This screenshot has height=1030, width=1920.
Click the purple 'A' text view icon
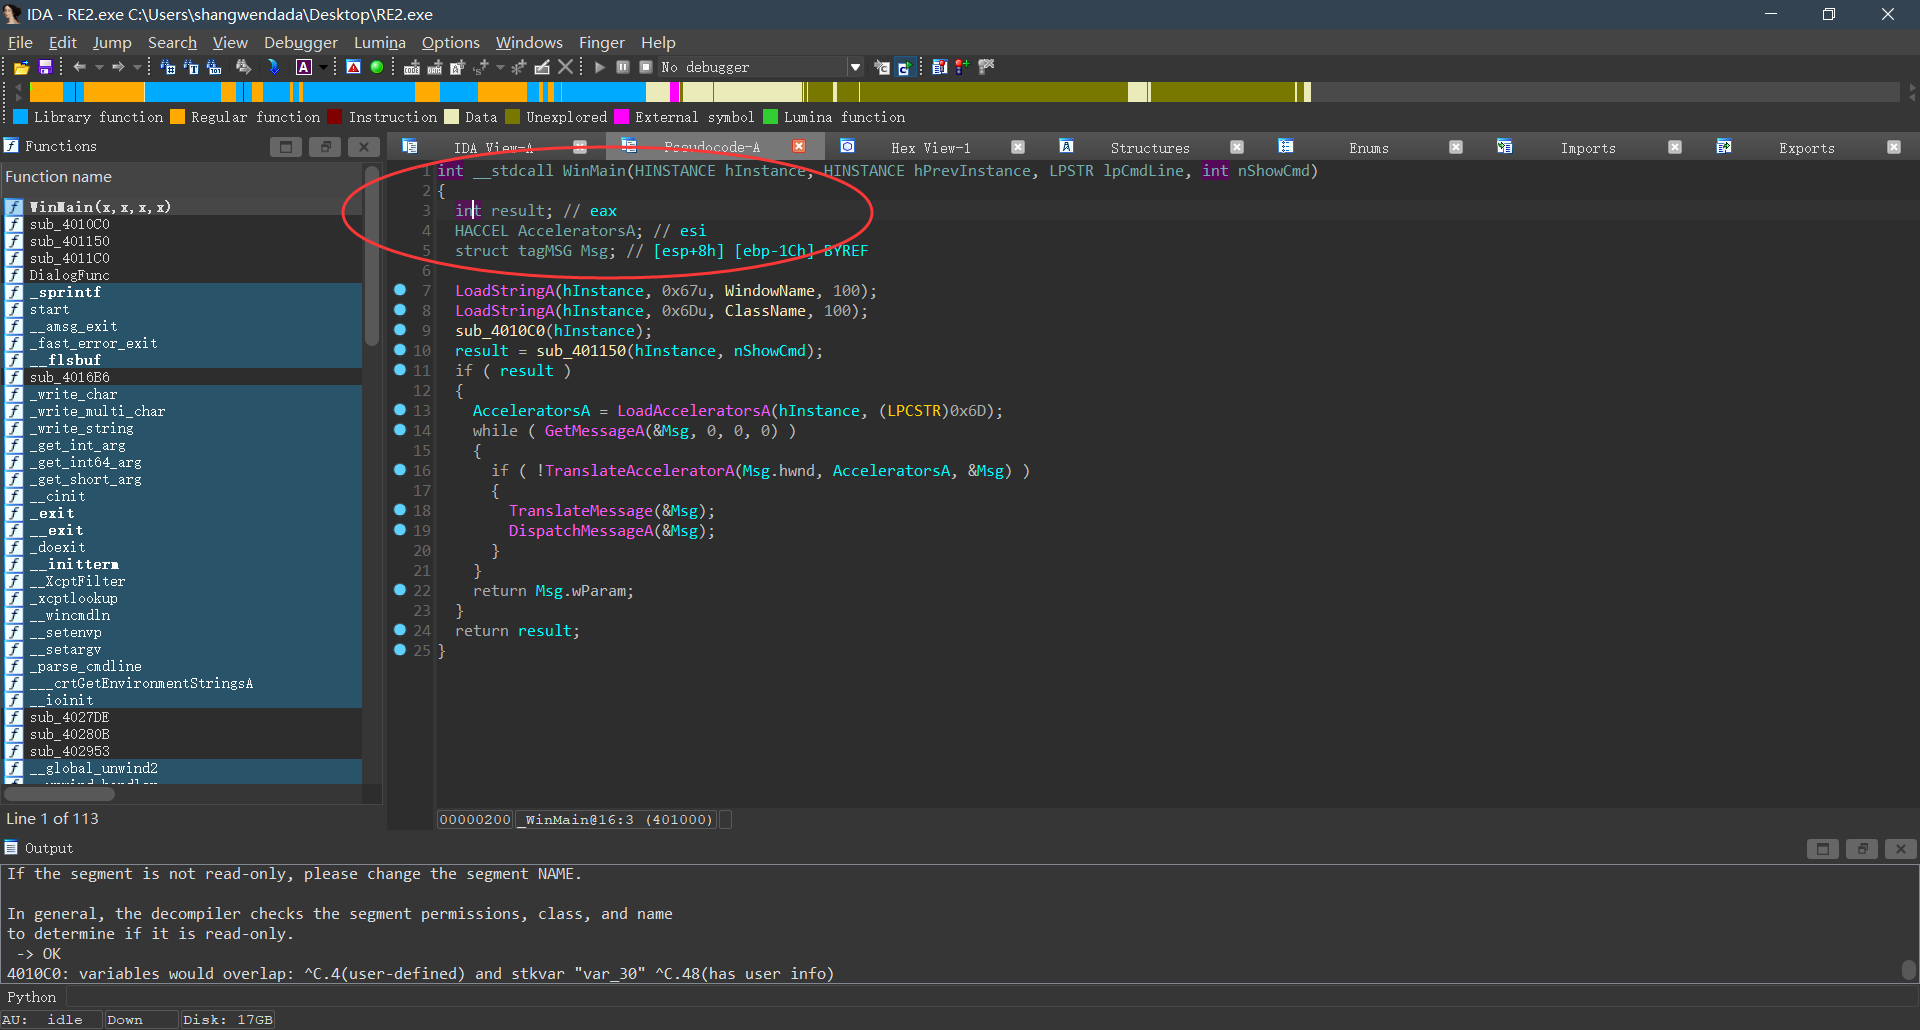[304, 67]
